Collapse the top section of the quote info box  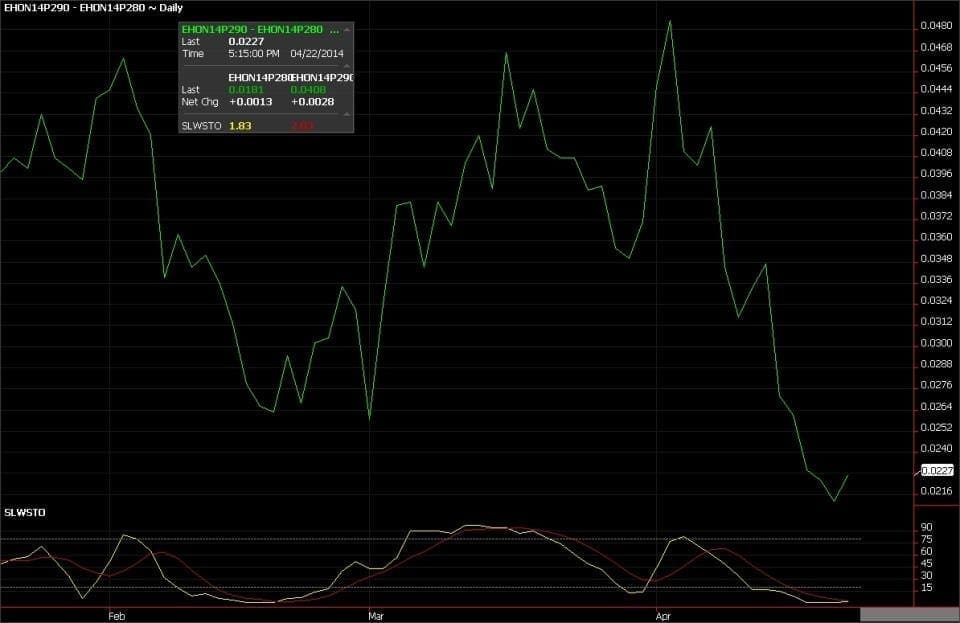click(x=347, y=30)
